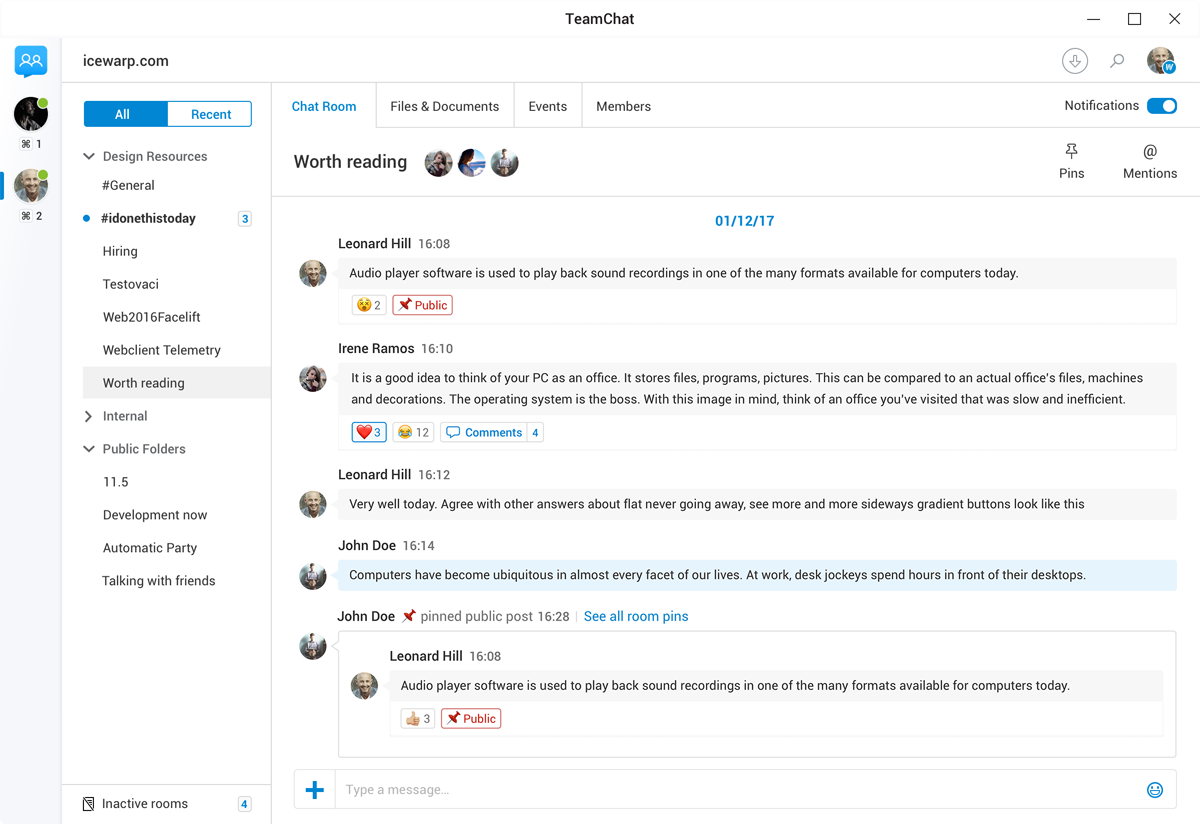Collapse the Design Resources group
Image resolution: width=1200 pixels, height=824 pixels.
89,156
